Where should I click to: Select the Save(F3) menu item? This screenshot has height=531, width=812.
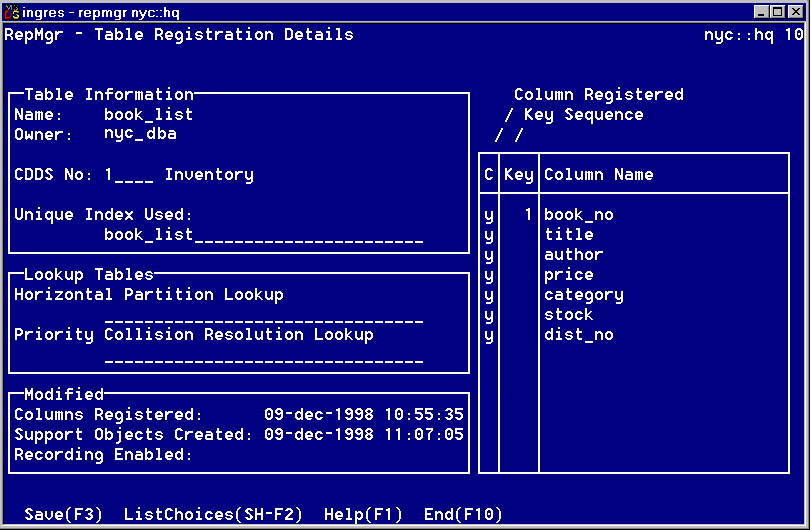(x=64, y=515)
